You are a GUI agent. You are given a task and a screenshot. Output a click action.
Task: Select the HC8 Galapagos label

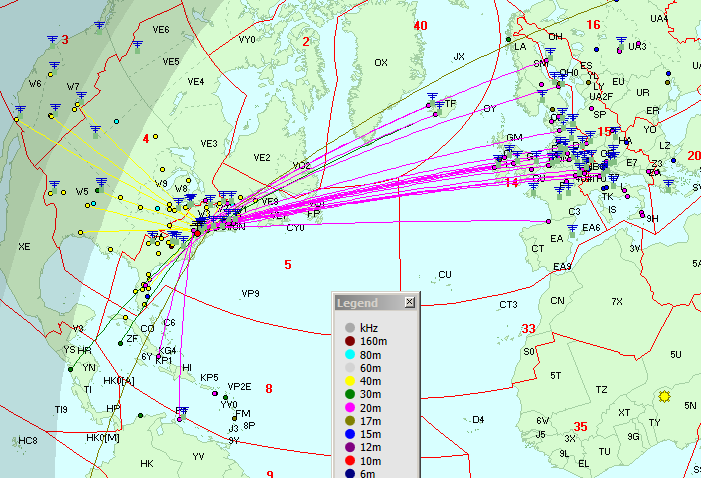[x=28, y=441]
